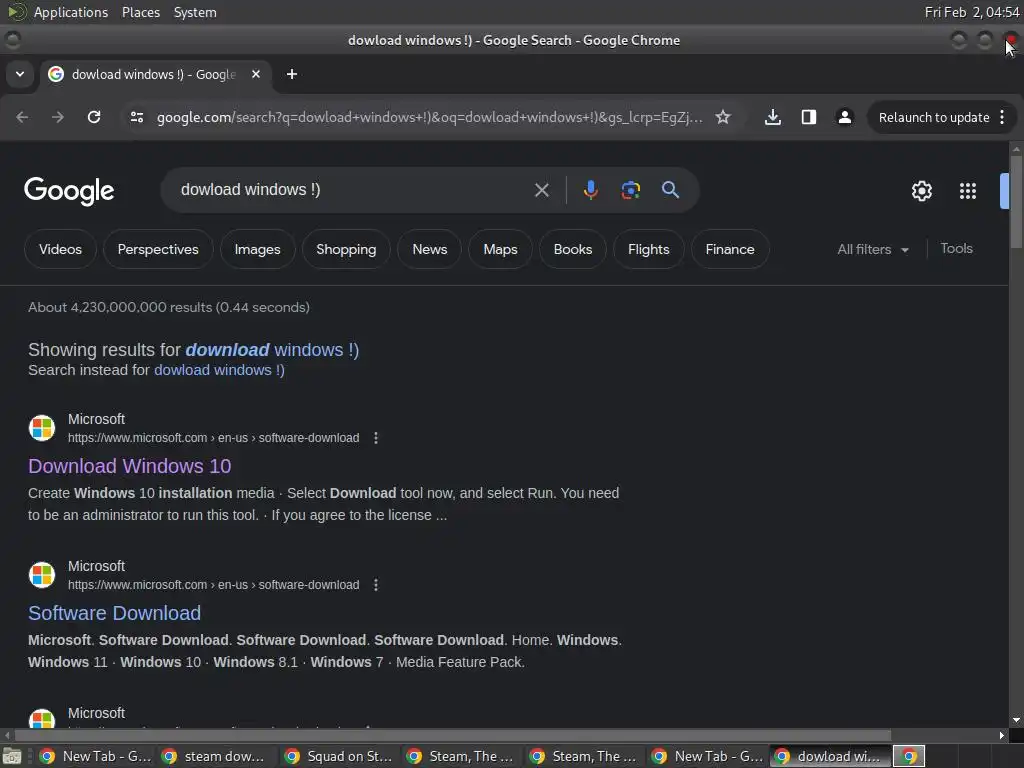Search instead for 'dowload windows !)'
This screenshot has width=1024, height=768.
click(219, 370)
